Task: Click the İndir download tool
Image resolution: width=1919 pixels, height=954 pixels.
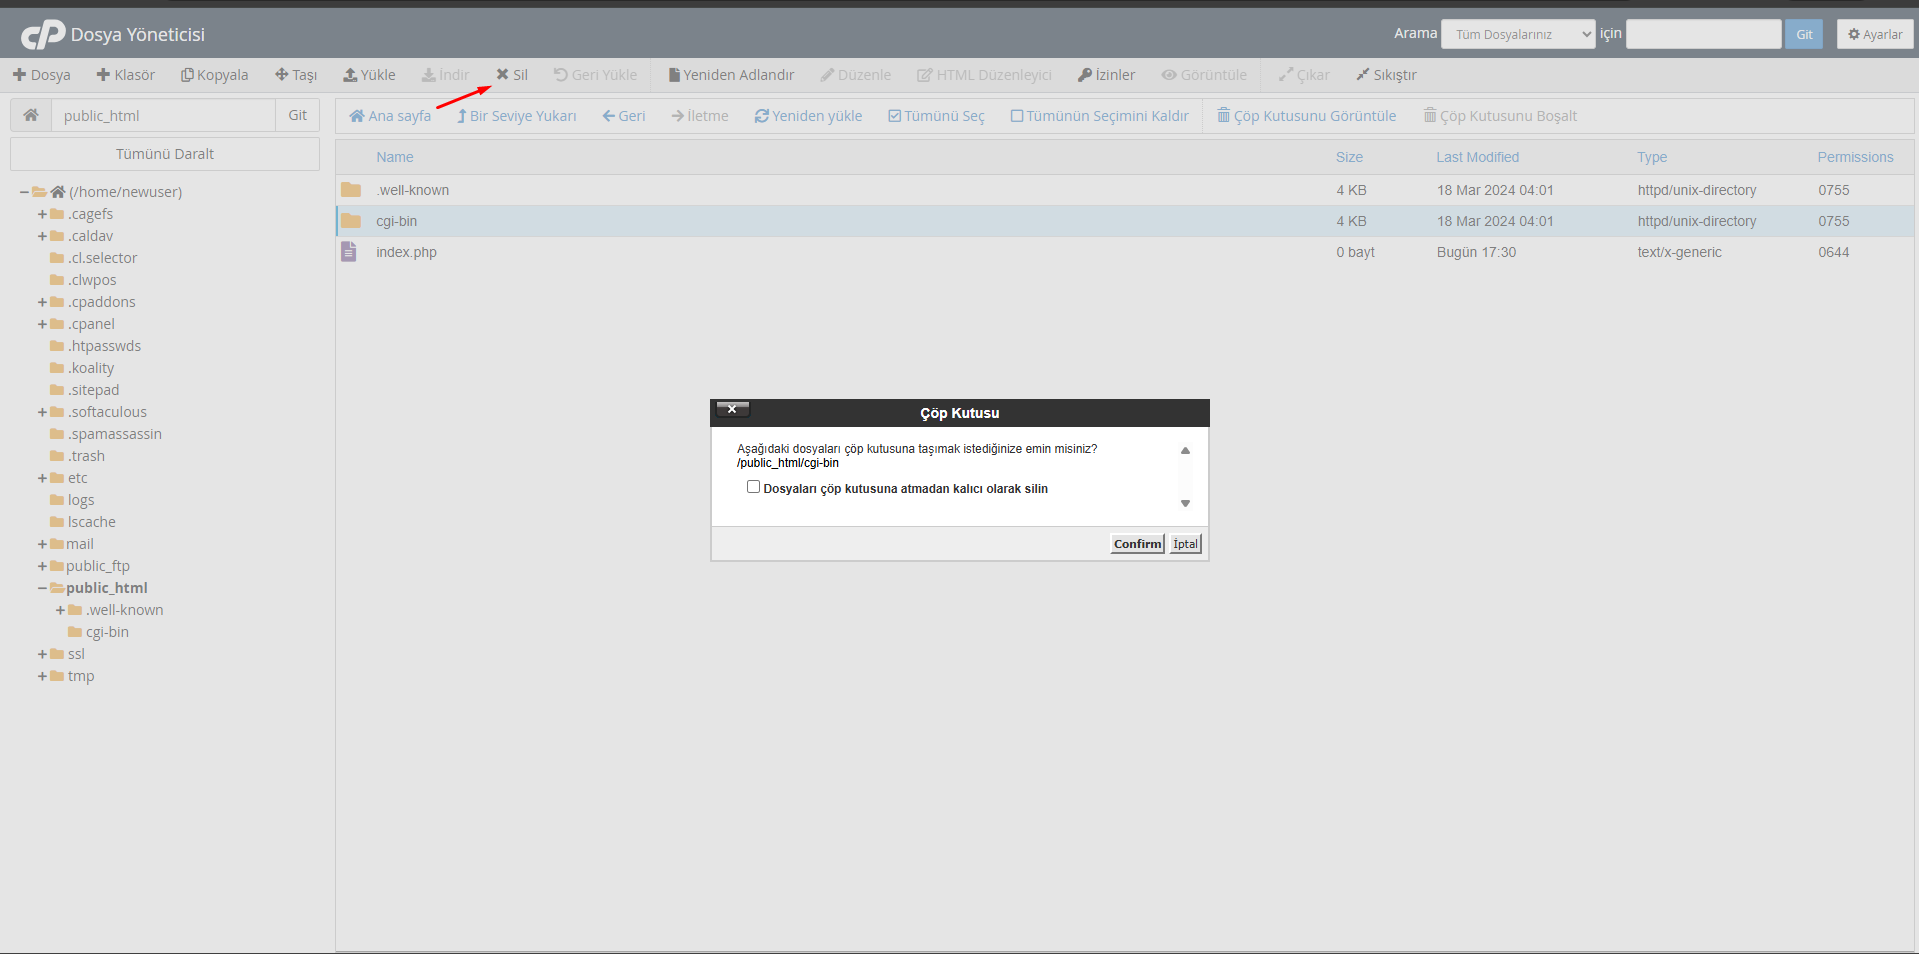Action: pos(445,75)
